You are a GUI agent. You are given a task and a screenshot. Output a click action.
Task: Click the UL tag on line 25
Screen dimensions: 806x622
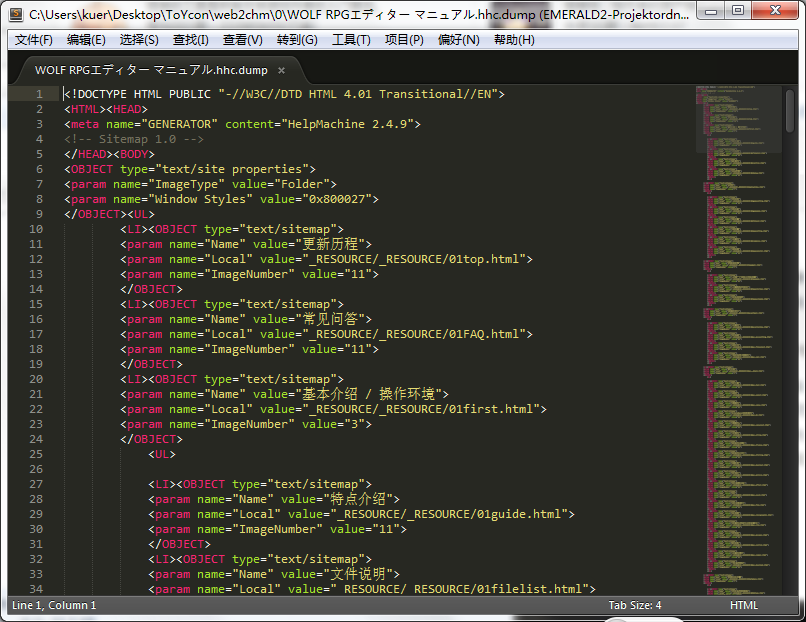[x=162, y=454]
